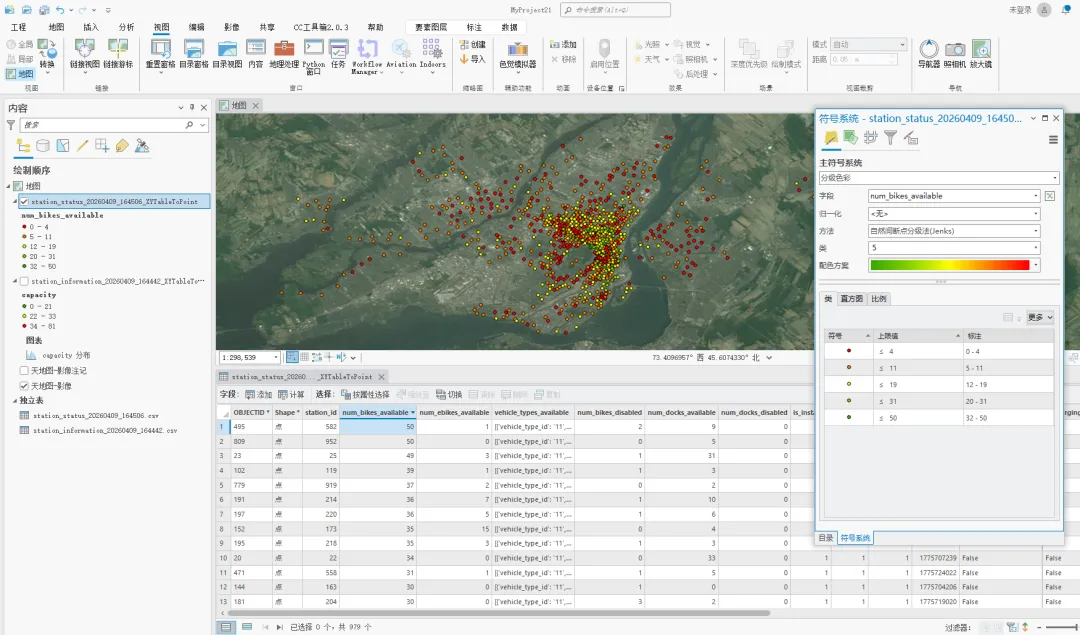
Task: Open the classification method (Jenks) dropdown
Action: 1035,231
